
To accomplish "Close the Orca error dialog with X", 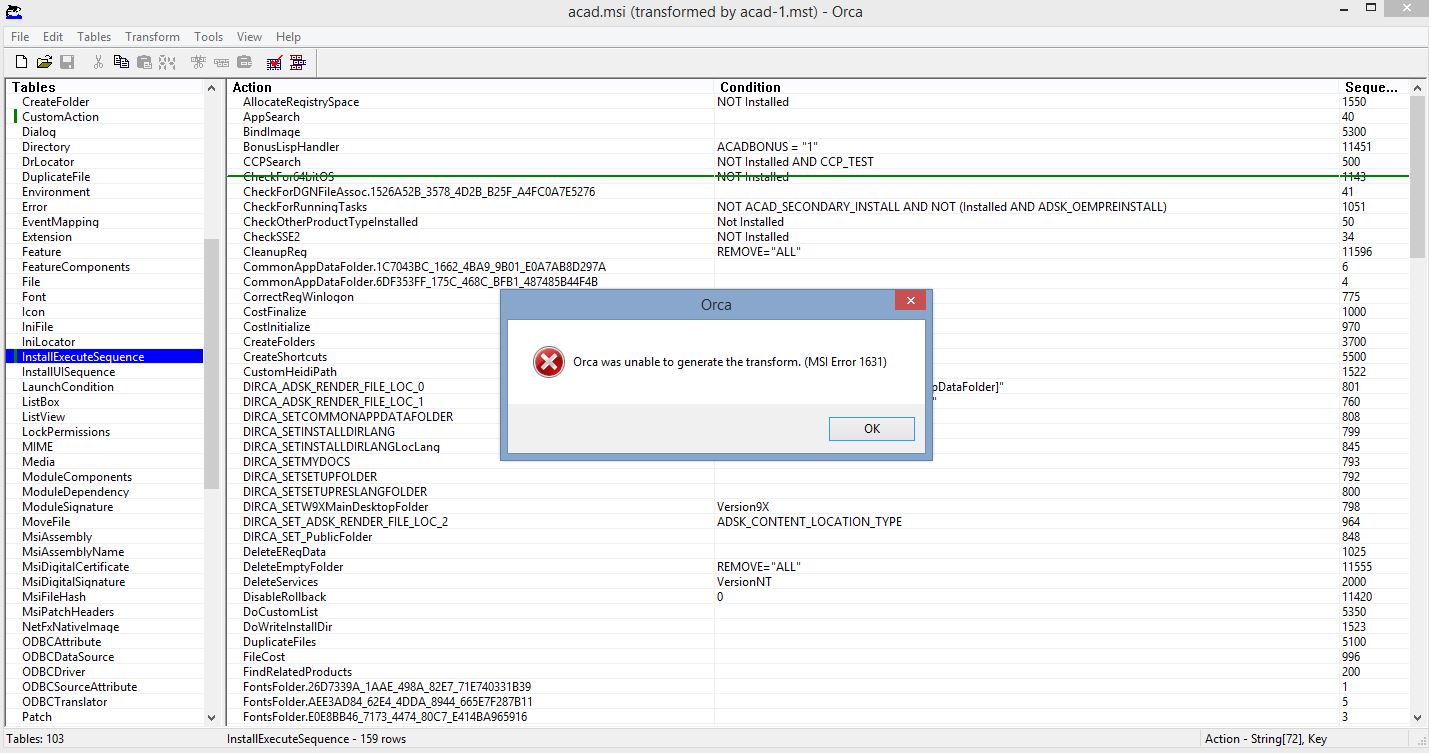I will (x=909, y=300).
